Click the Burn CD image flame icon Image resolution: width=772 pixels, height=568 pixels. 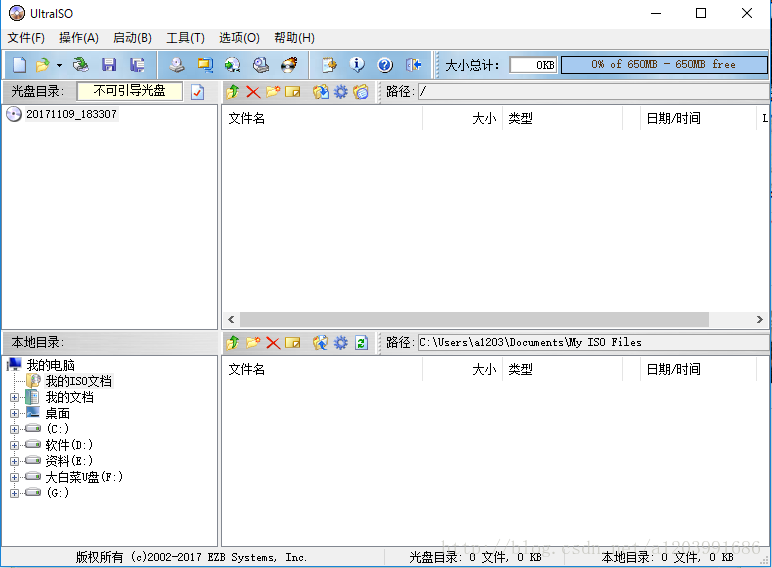pos(289,65)
